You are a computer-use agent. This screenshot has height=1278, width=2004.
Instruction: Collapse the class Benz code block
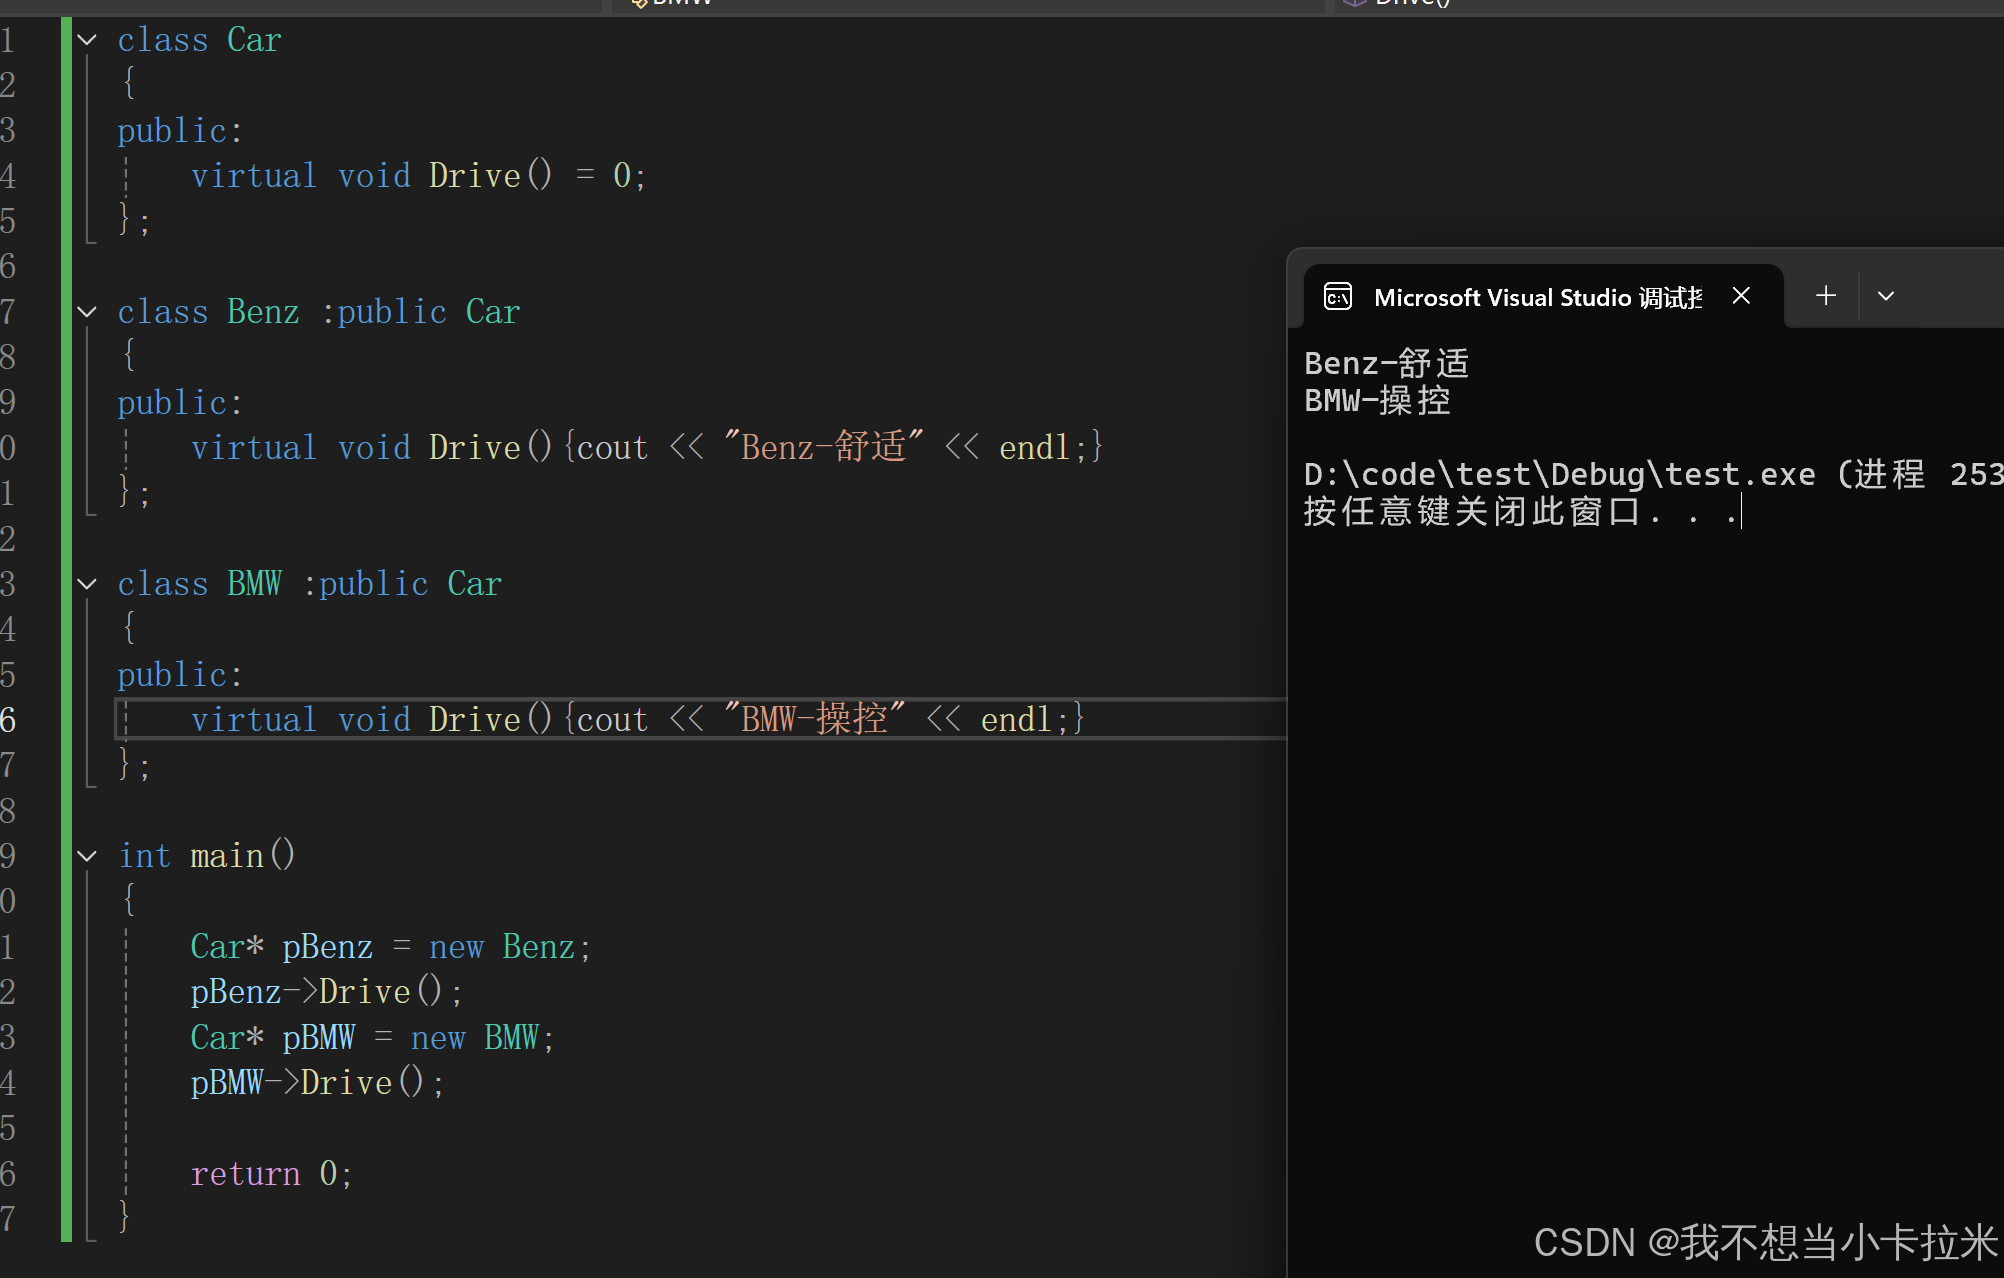[x=88, y=312]
